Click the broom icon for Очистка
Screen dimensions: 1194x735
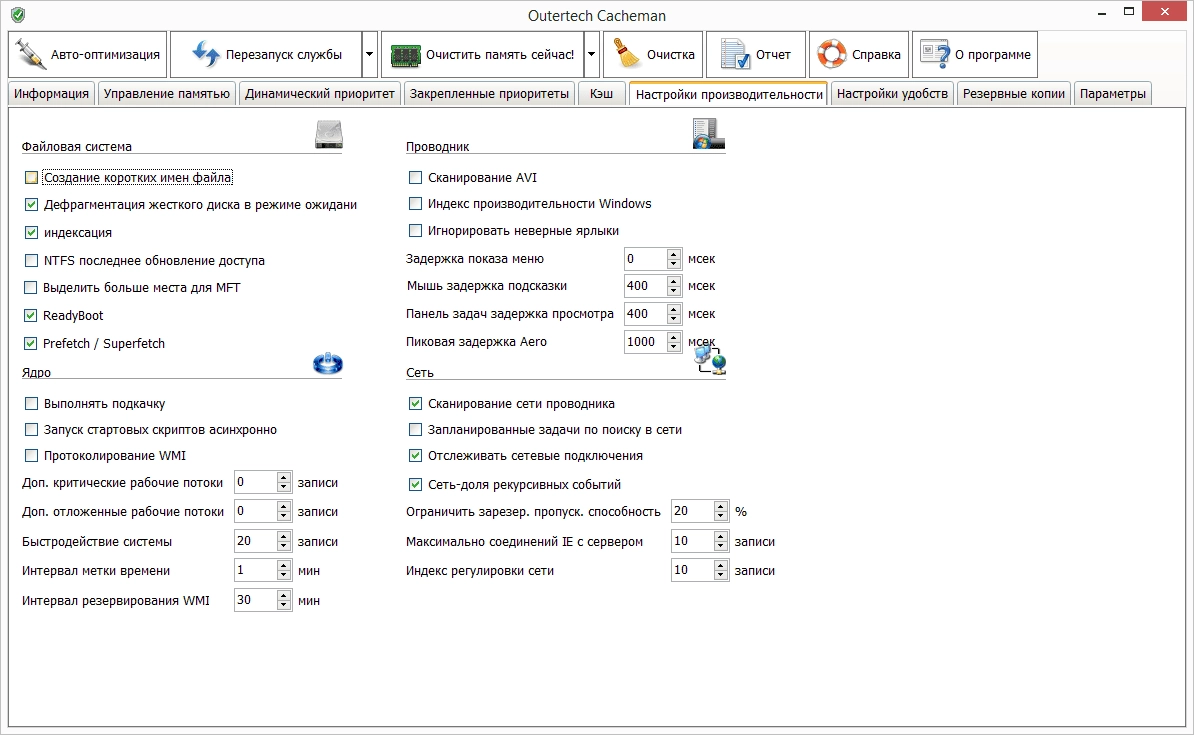(627, 54)
